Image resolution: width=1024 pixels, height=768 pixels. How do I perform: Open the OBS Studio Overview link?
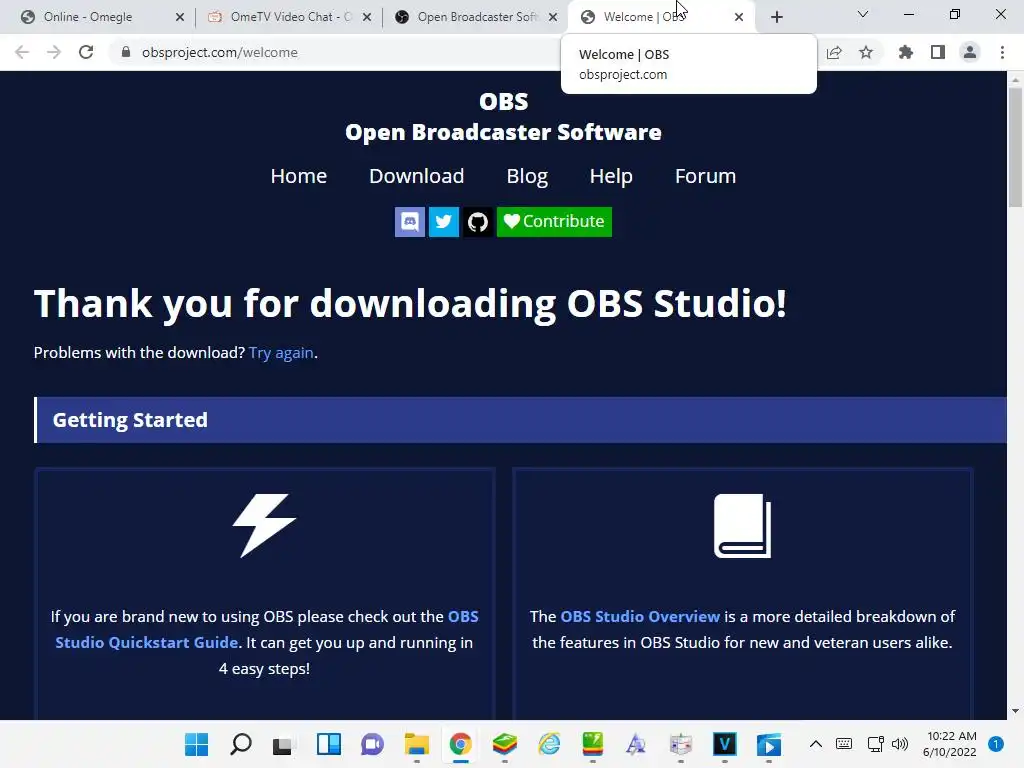coord(640,616)
